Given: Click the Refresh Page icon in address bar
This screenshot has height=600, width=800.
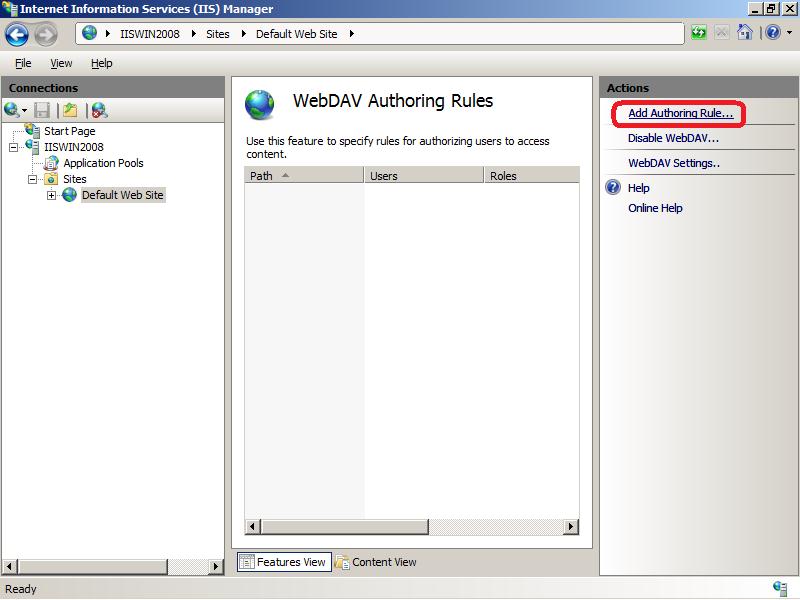Looking at the screenshot, I should coord(699,33).
